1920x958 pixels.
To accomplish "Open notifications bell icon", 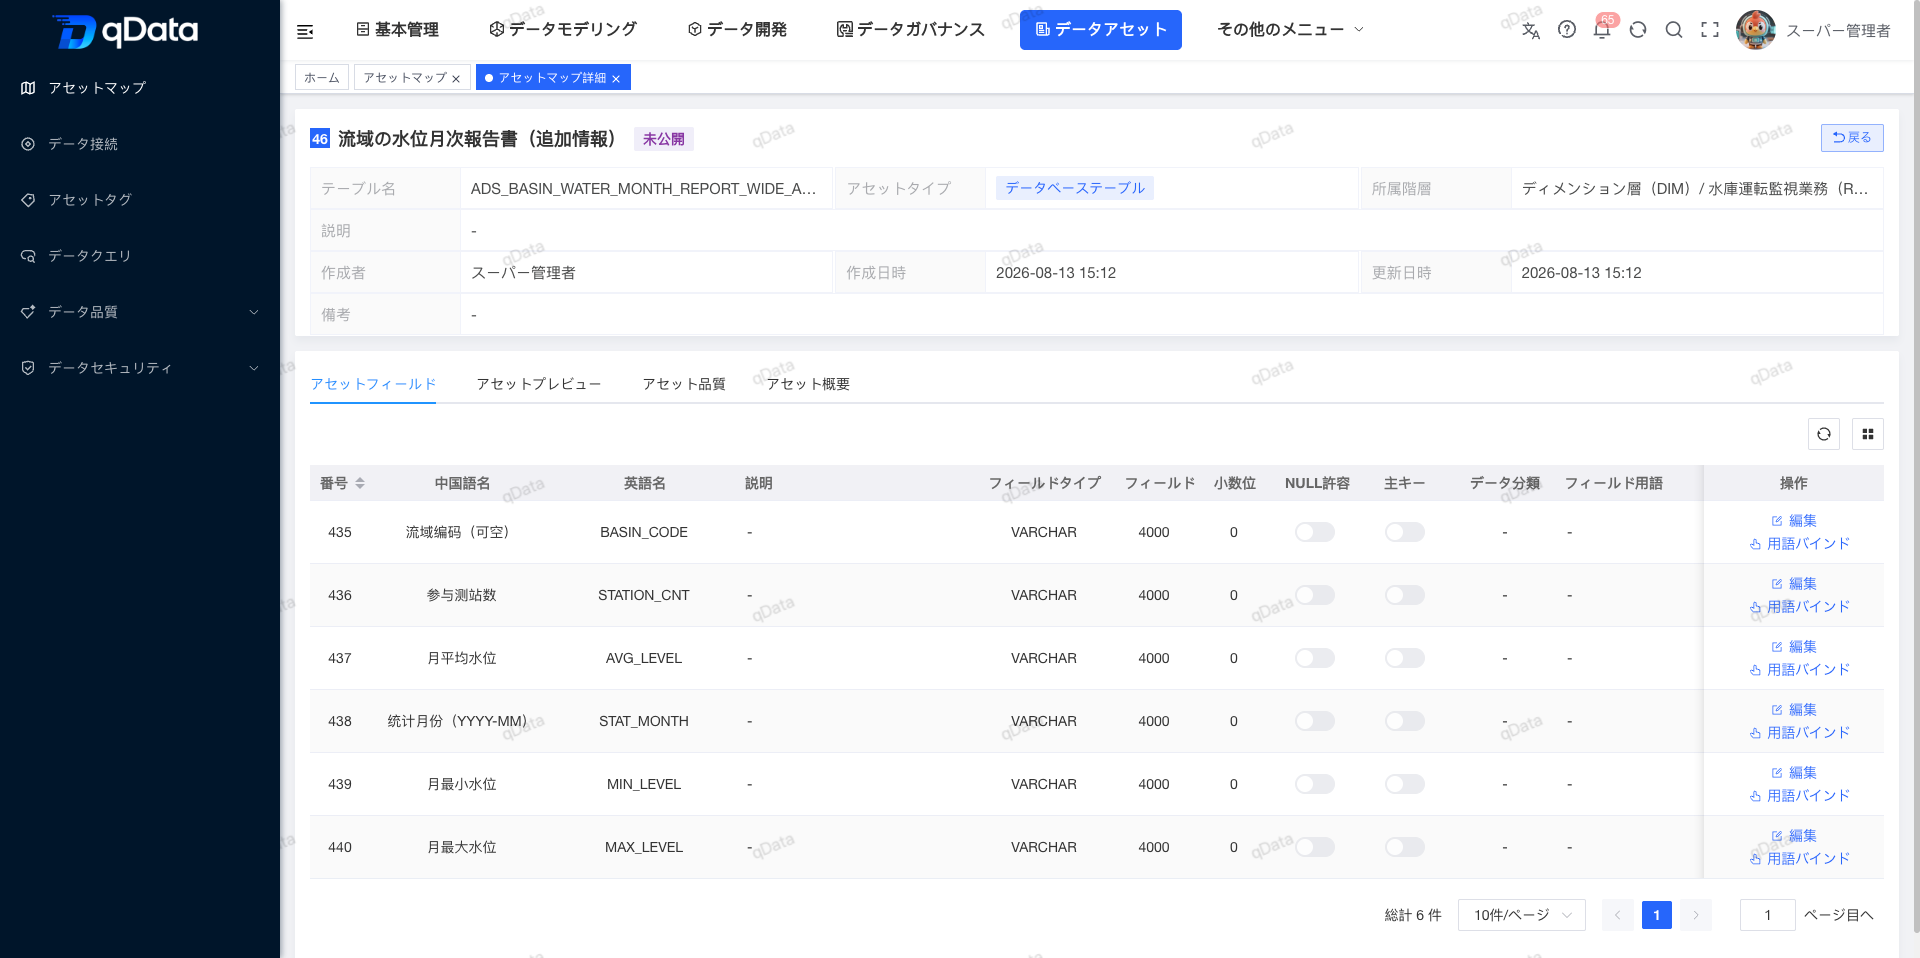I will [1602, 30].
